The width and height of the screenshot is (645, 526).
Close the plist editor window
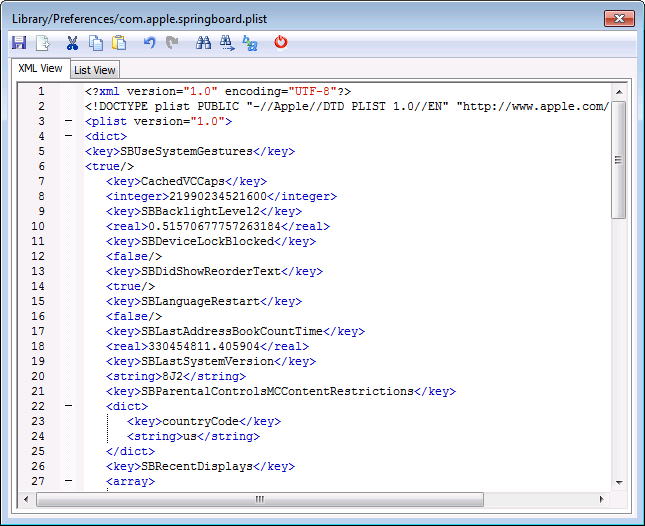click(620, 18)
